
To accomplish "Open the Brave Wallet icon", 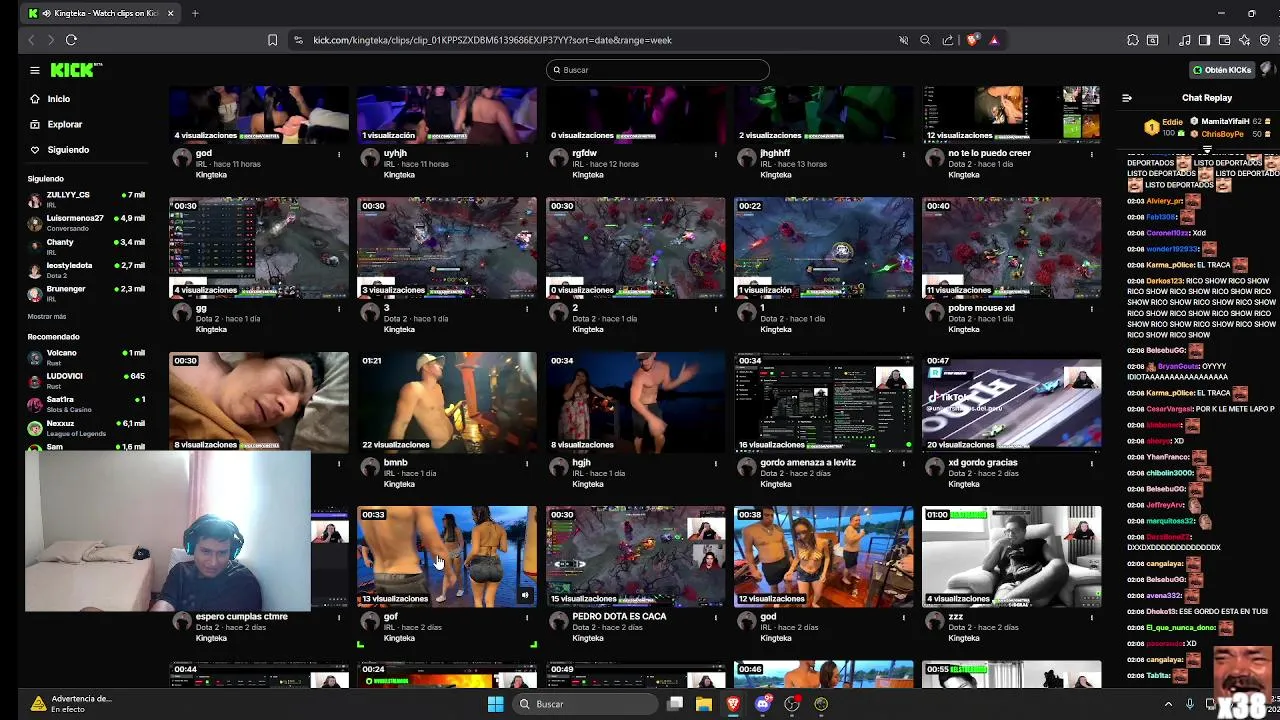I will (1225, 40).
